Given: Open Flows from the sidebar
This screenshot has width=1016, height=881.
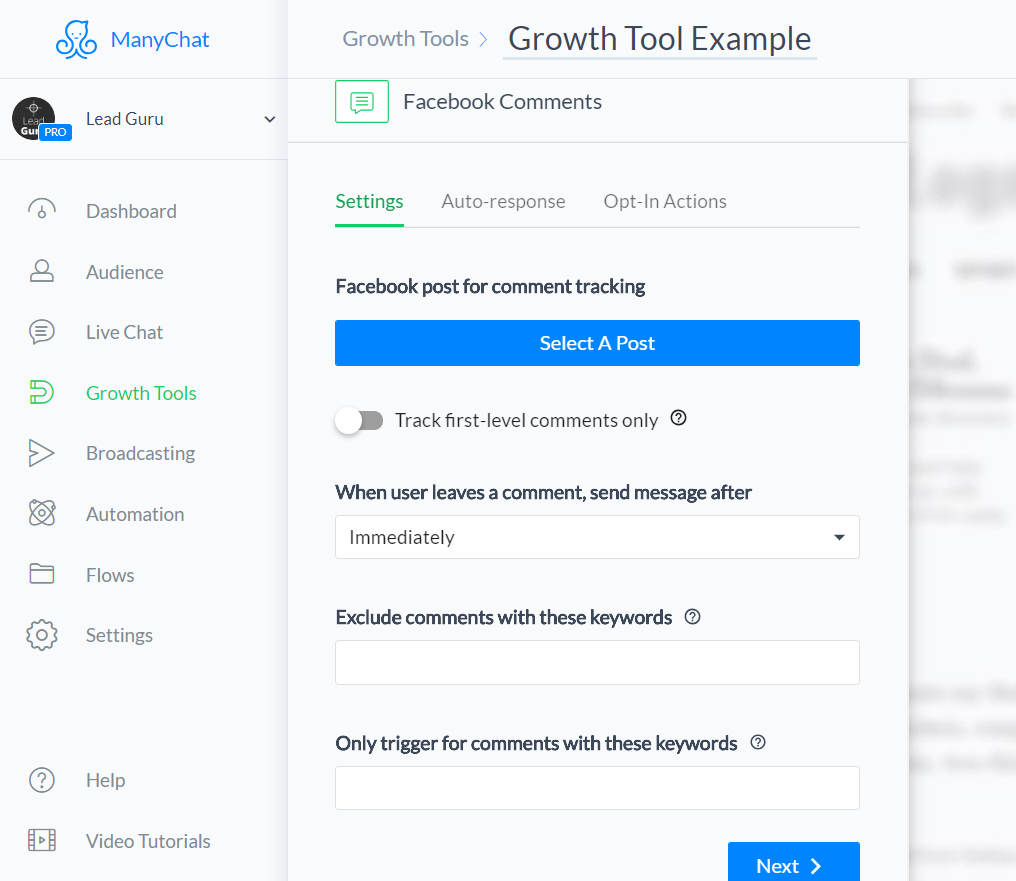Looking at the screenshot, I should click(110, 575).
